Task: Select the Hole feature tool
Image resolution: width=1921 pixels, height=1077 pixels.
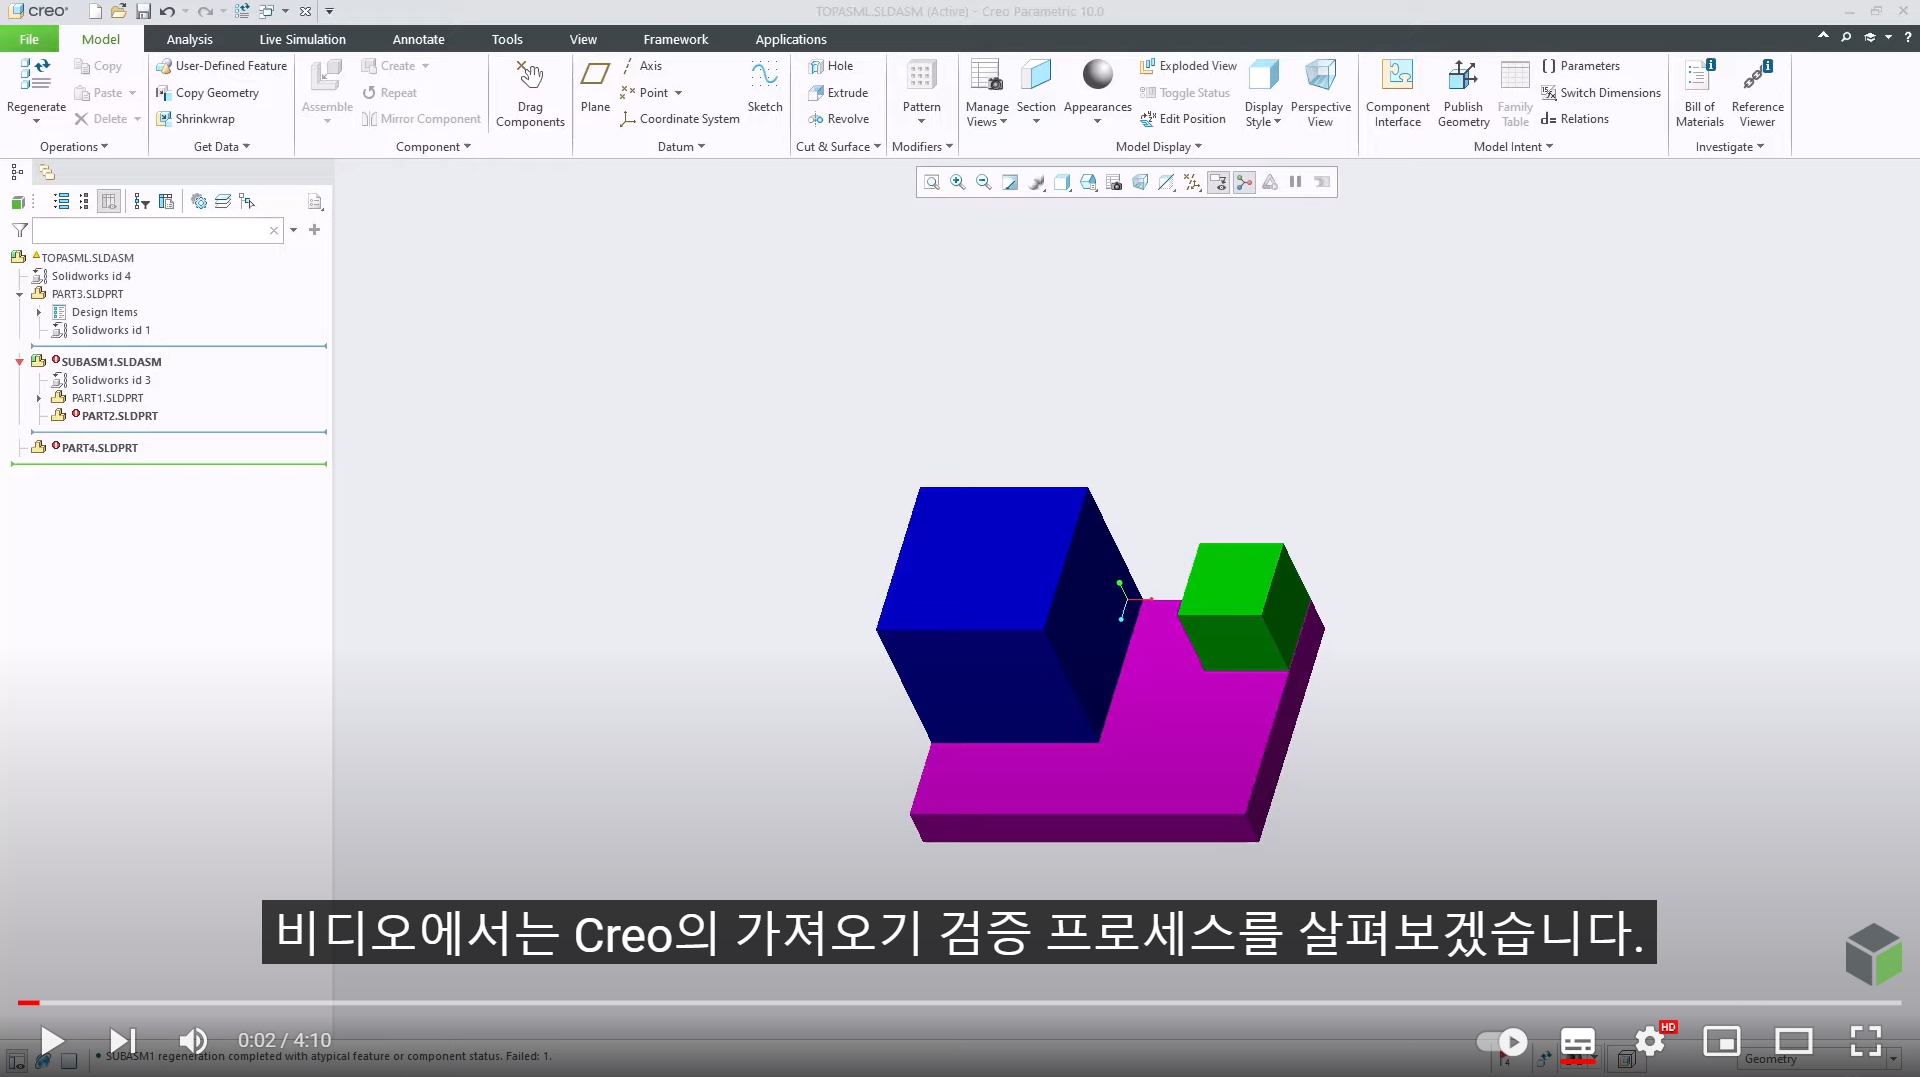Action: (831, 66)
